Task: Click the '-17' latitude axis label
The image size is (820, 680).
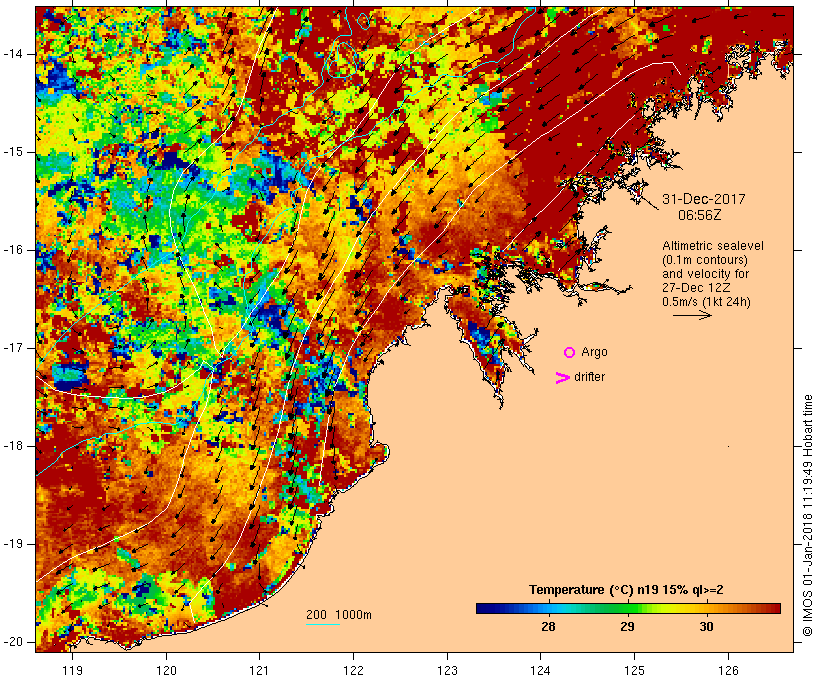Action: tap(12, 348)
